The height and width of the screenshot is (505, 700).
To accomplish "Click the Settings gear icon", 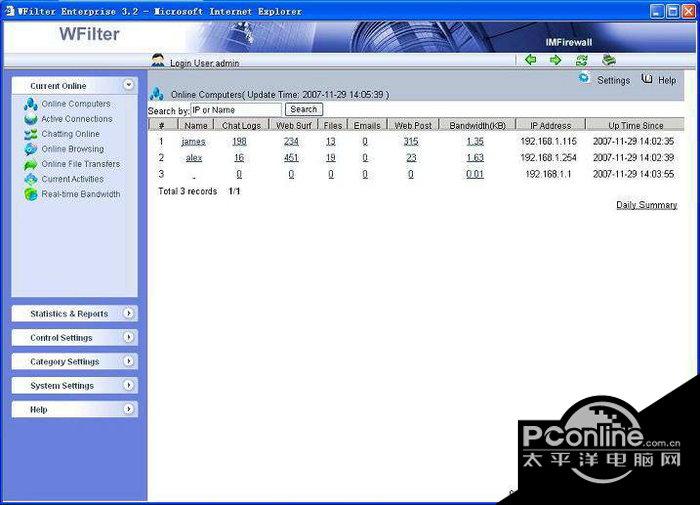I will tap(583, 78).
